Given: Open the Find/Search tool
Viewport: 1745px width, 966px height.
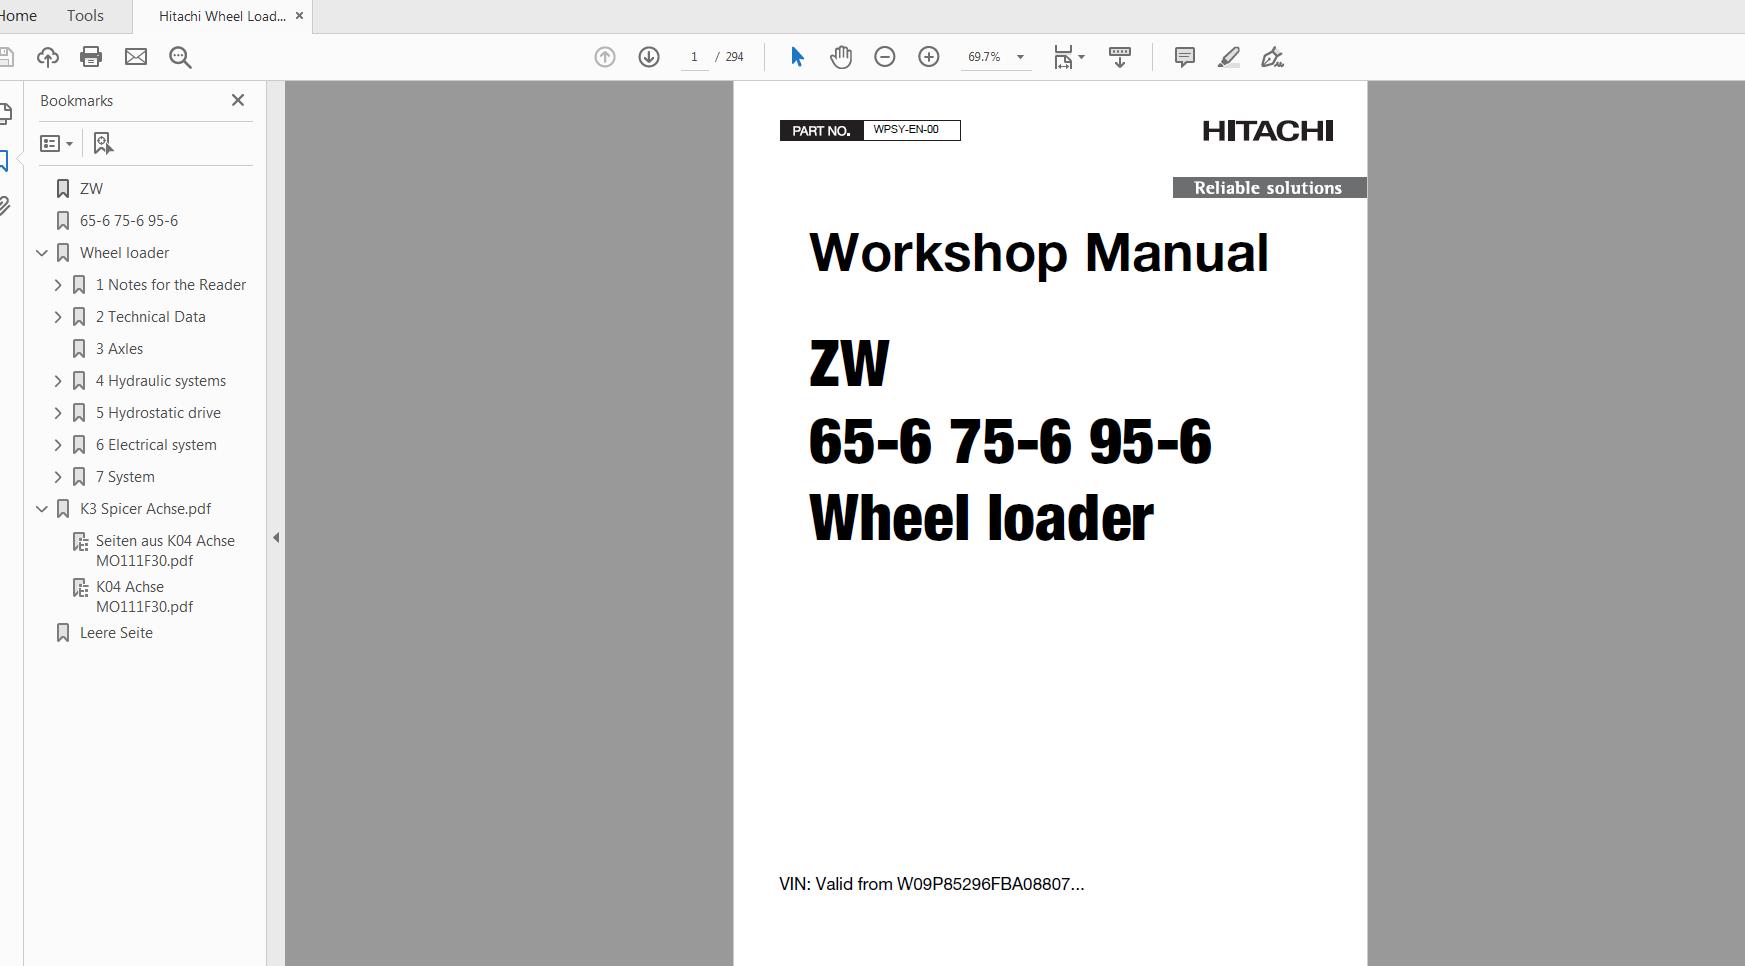Looking at the screenshot, I should pos(181,57).
